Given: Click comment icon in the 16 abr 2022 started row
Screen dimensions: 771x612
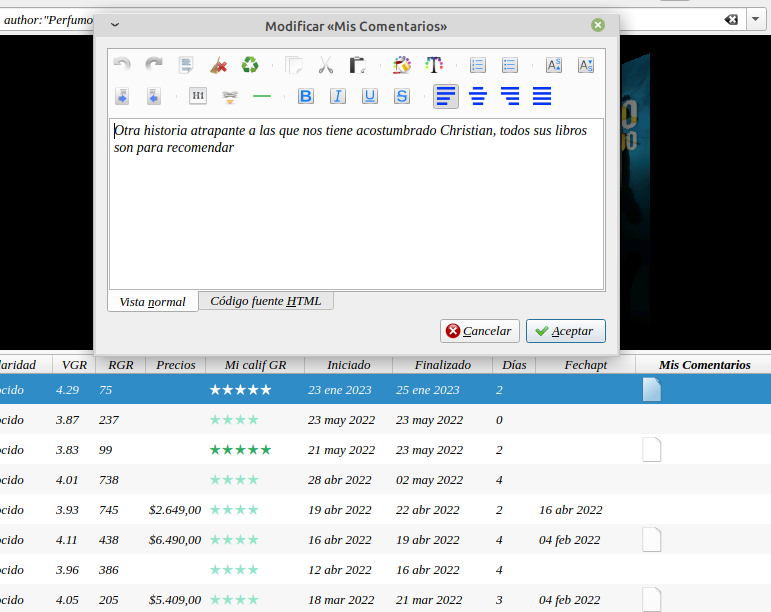Looking at the screenshot, I should tap(652, 539).
